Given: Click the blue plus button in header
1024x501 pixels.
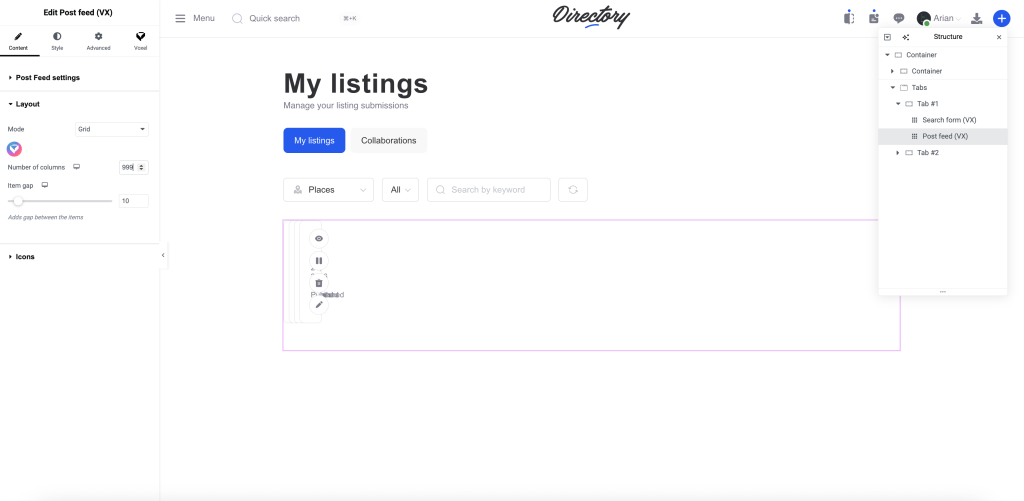Looking at the screenshot, I should (x=1001, y=18).
